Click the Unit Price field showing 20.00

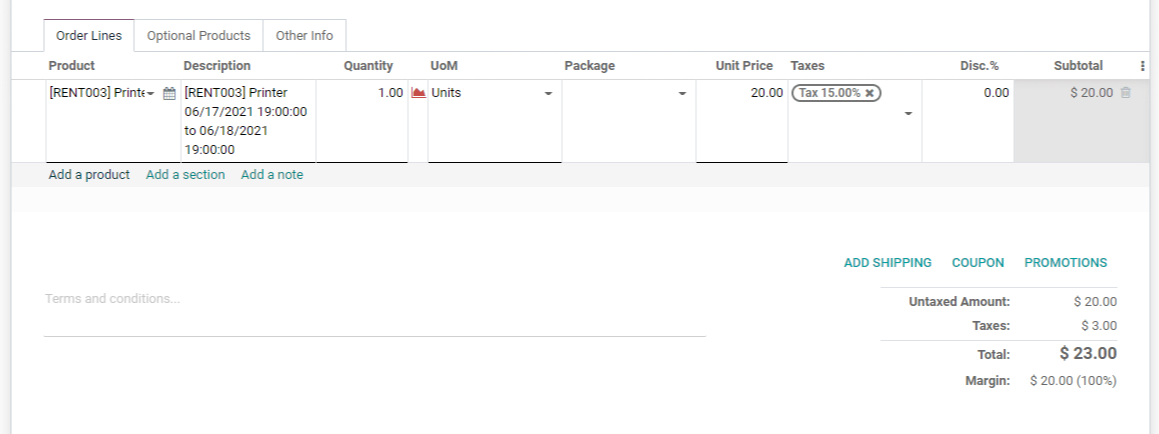pos(742,93)
